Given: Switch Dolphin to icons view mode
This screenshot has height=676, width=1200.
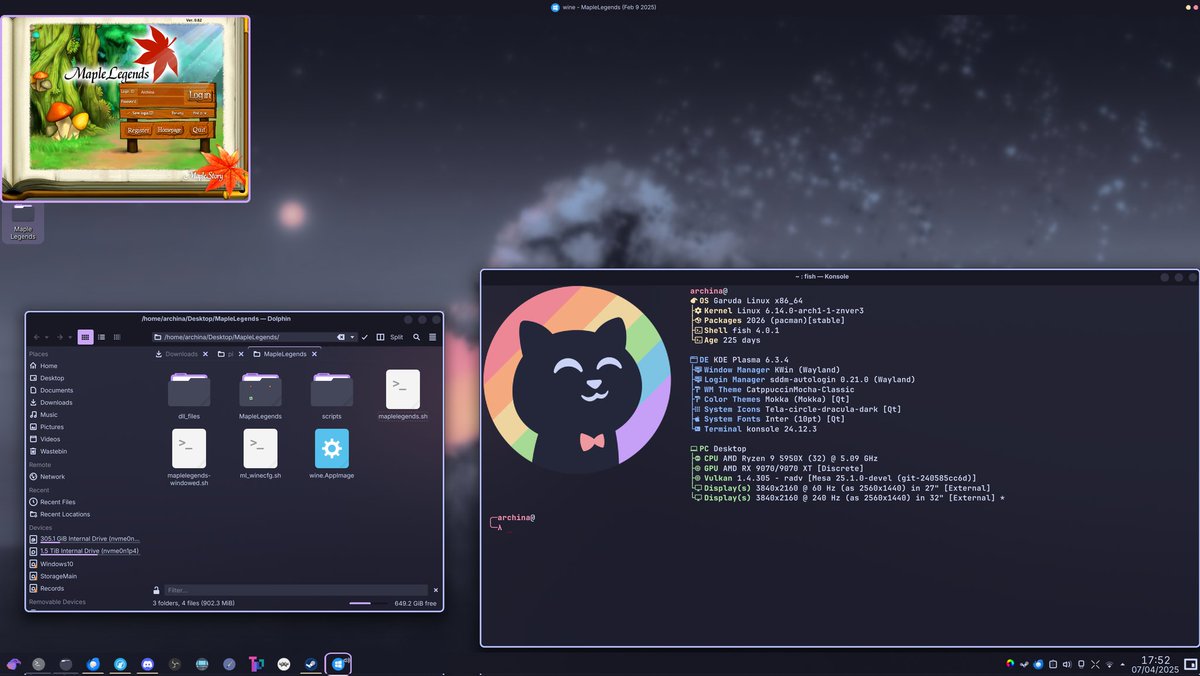Looking at the screenshot, I should point(85,337).
